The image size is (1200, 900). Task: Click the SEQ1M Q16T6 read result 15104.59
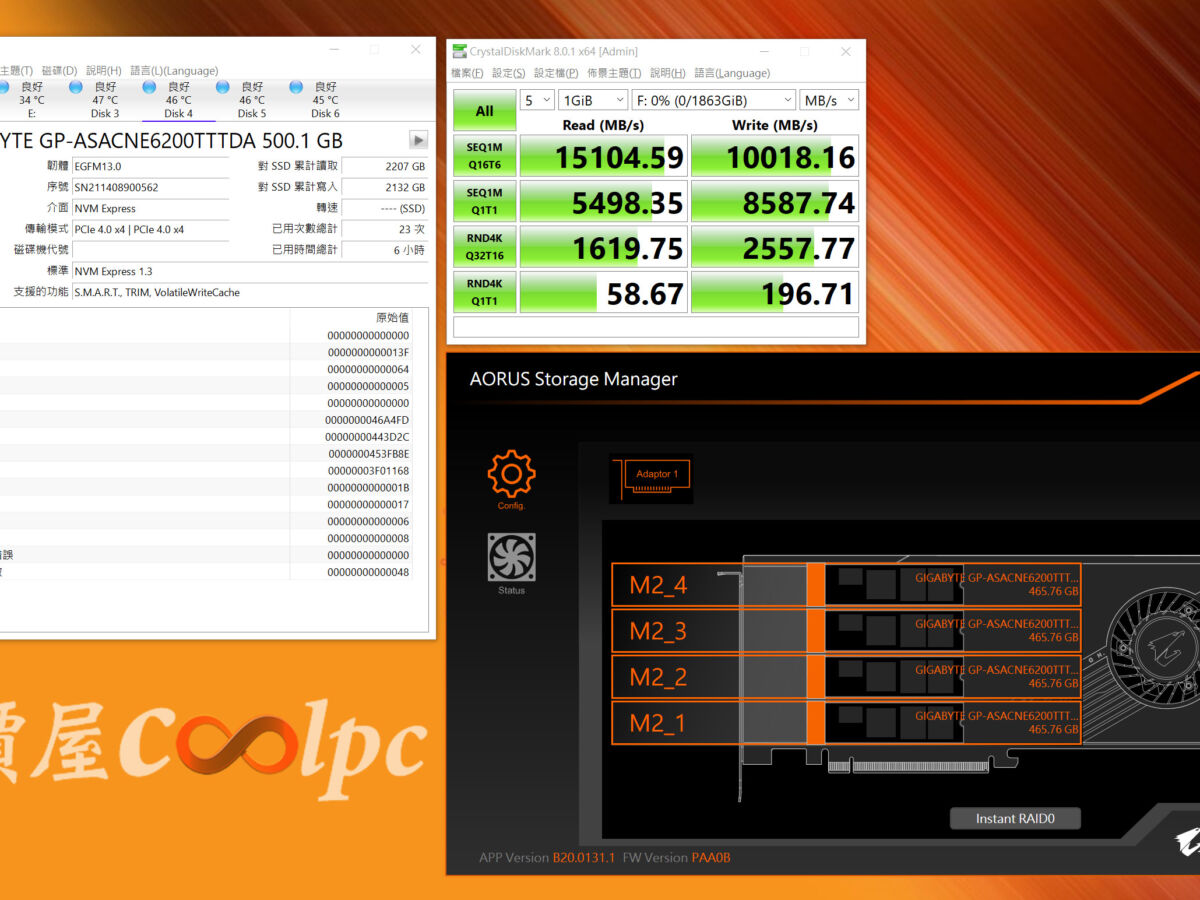604,156
